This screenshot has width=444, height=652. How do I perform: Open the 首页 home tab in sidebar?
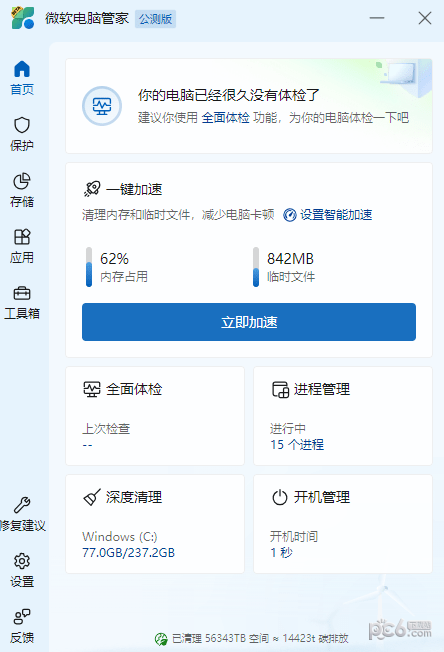[22, 77]
